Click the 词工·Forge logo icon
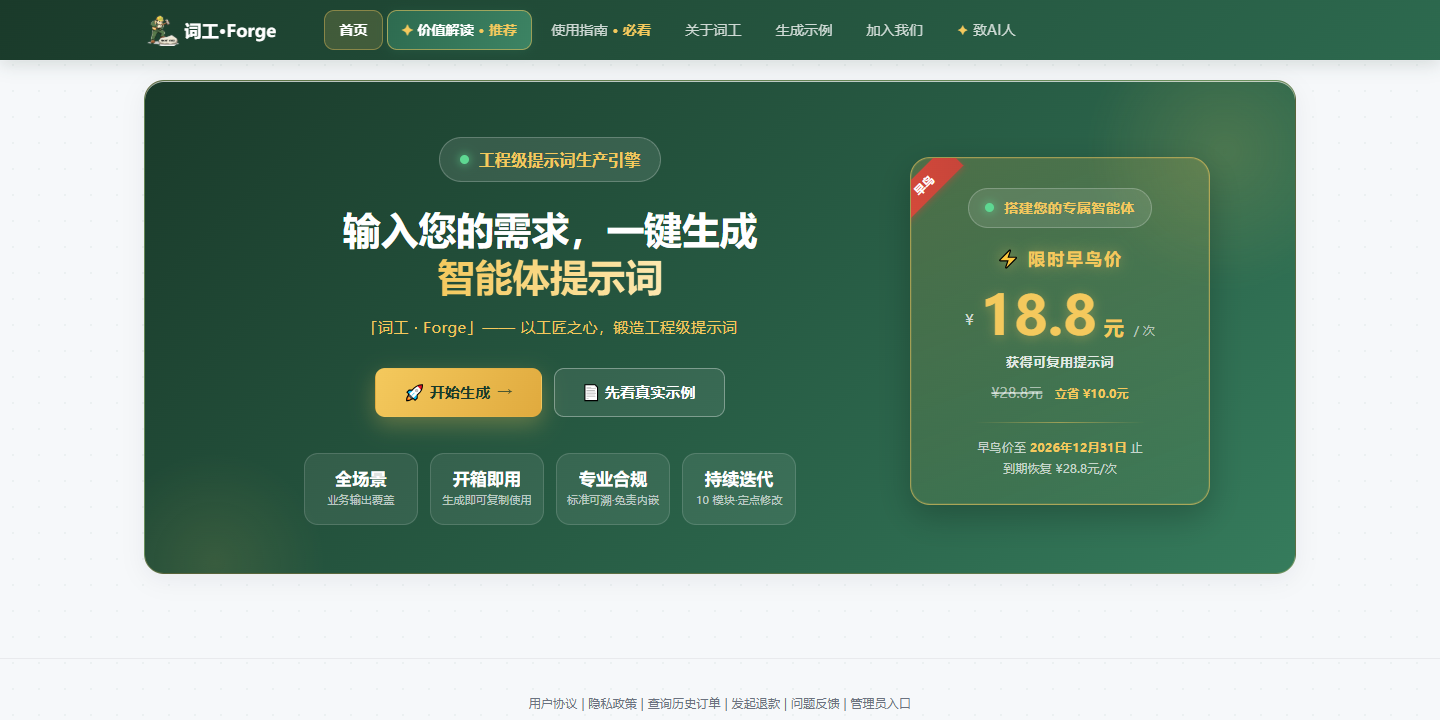Image resolution: width=1440 pixels, height=720 pixels. [162, 30]
